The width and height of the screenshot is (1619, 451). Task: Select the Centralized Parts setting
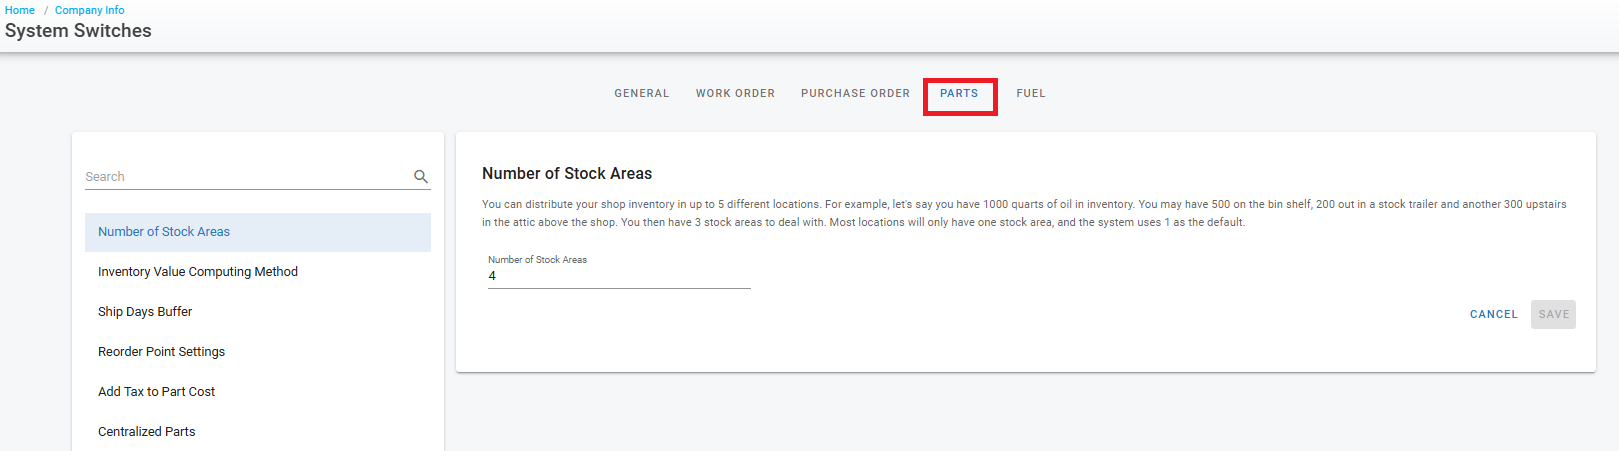(147, 432)
